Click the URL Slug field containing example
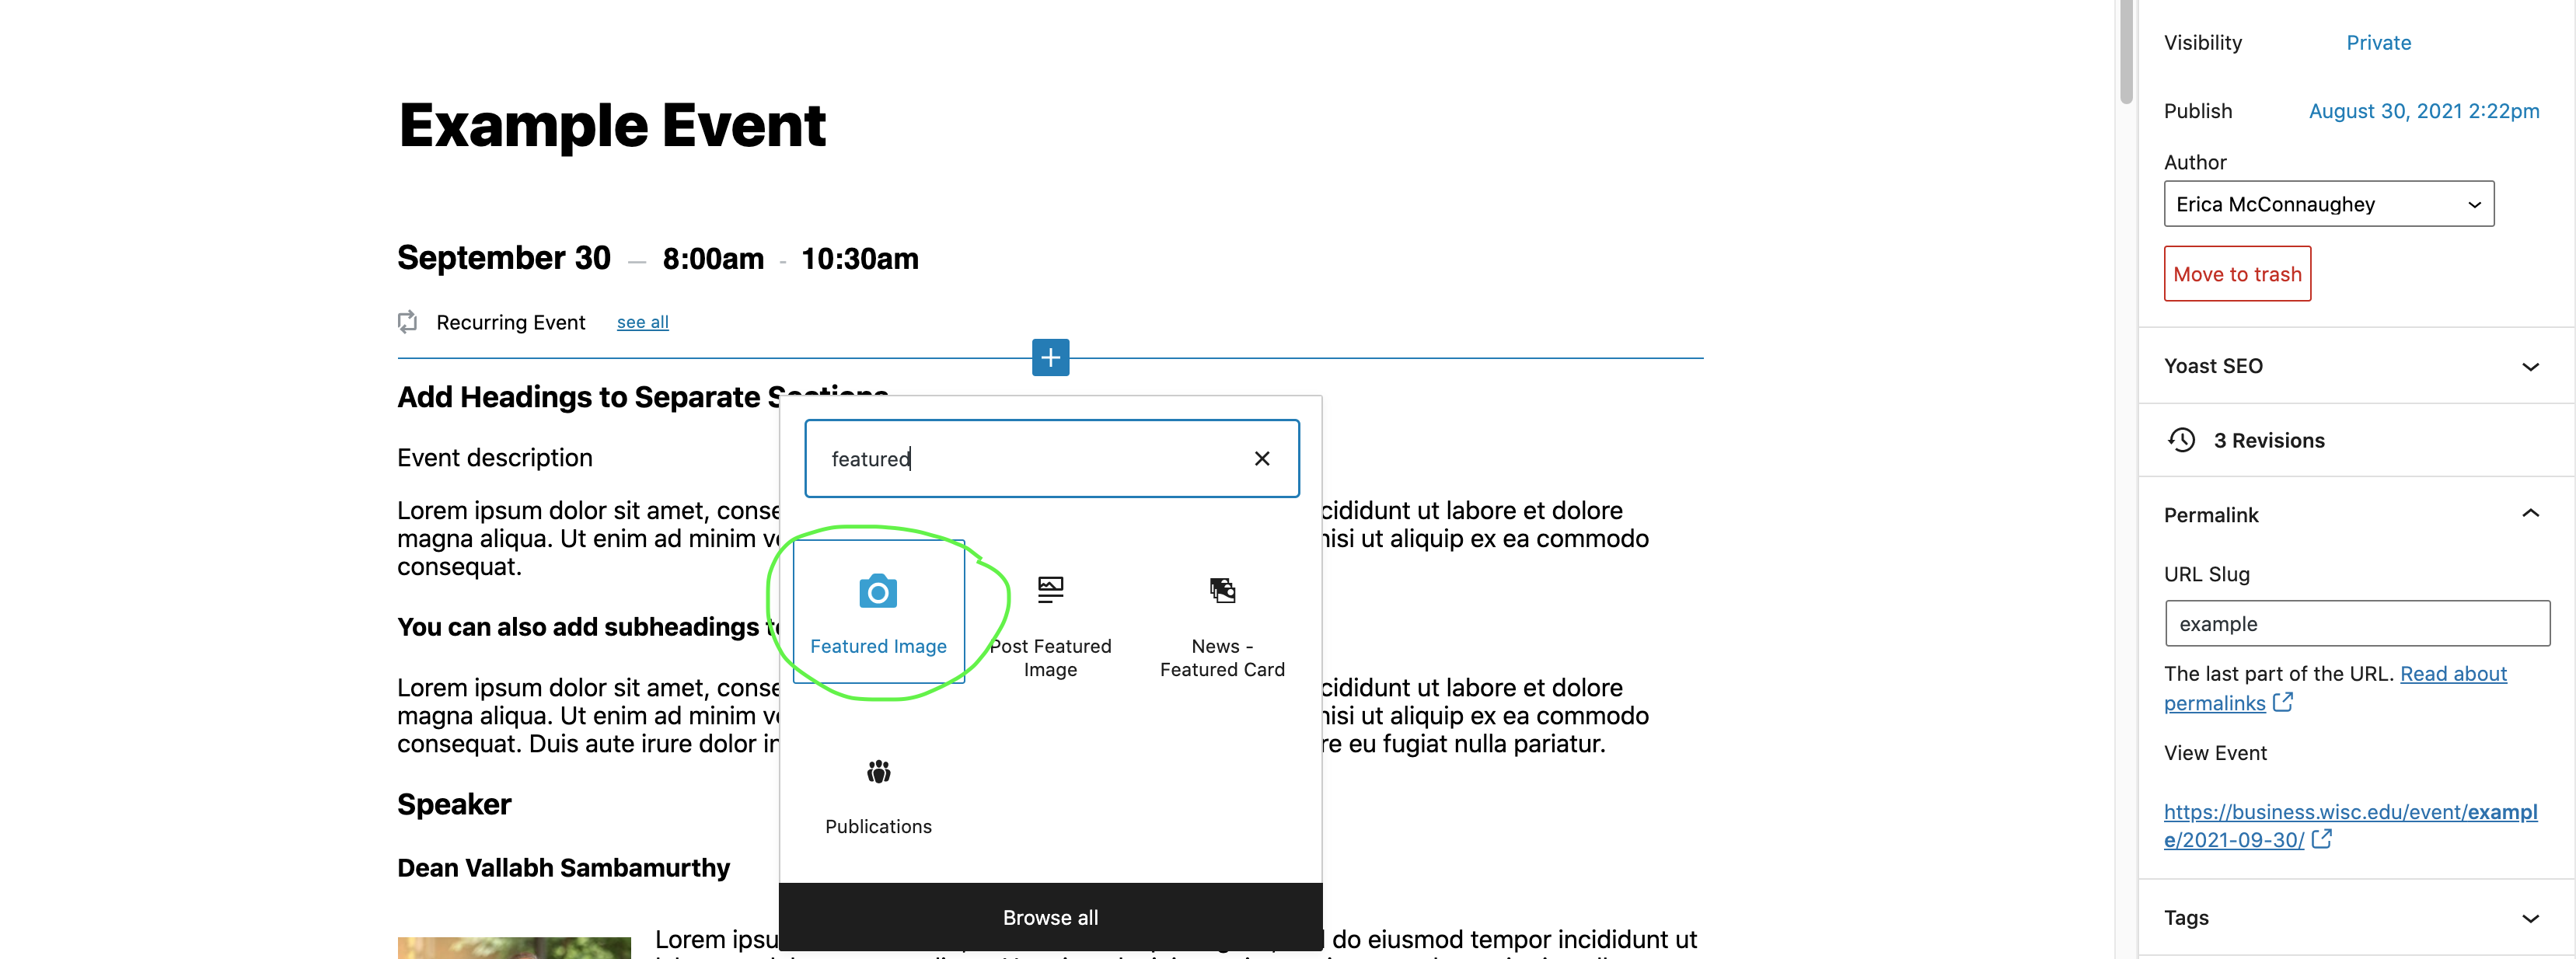Image resolution: width=2576 pixels, height=959 pixels. point(2356,624)
